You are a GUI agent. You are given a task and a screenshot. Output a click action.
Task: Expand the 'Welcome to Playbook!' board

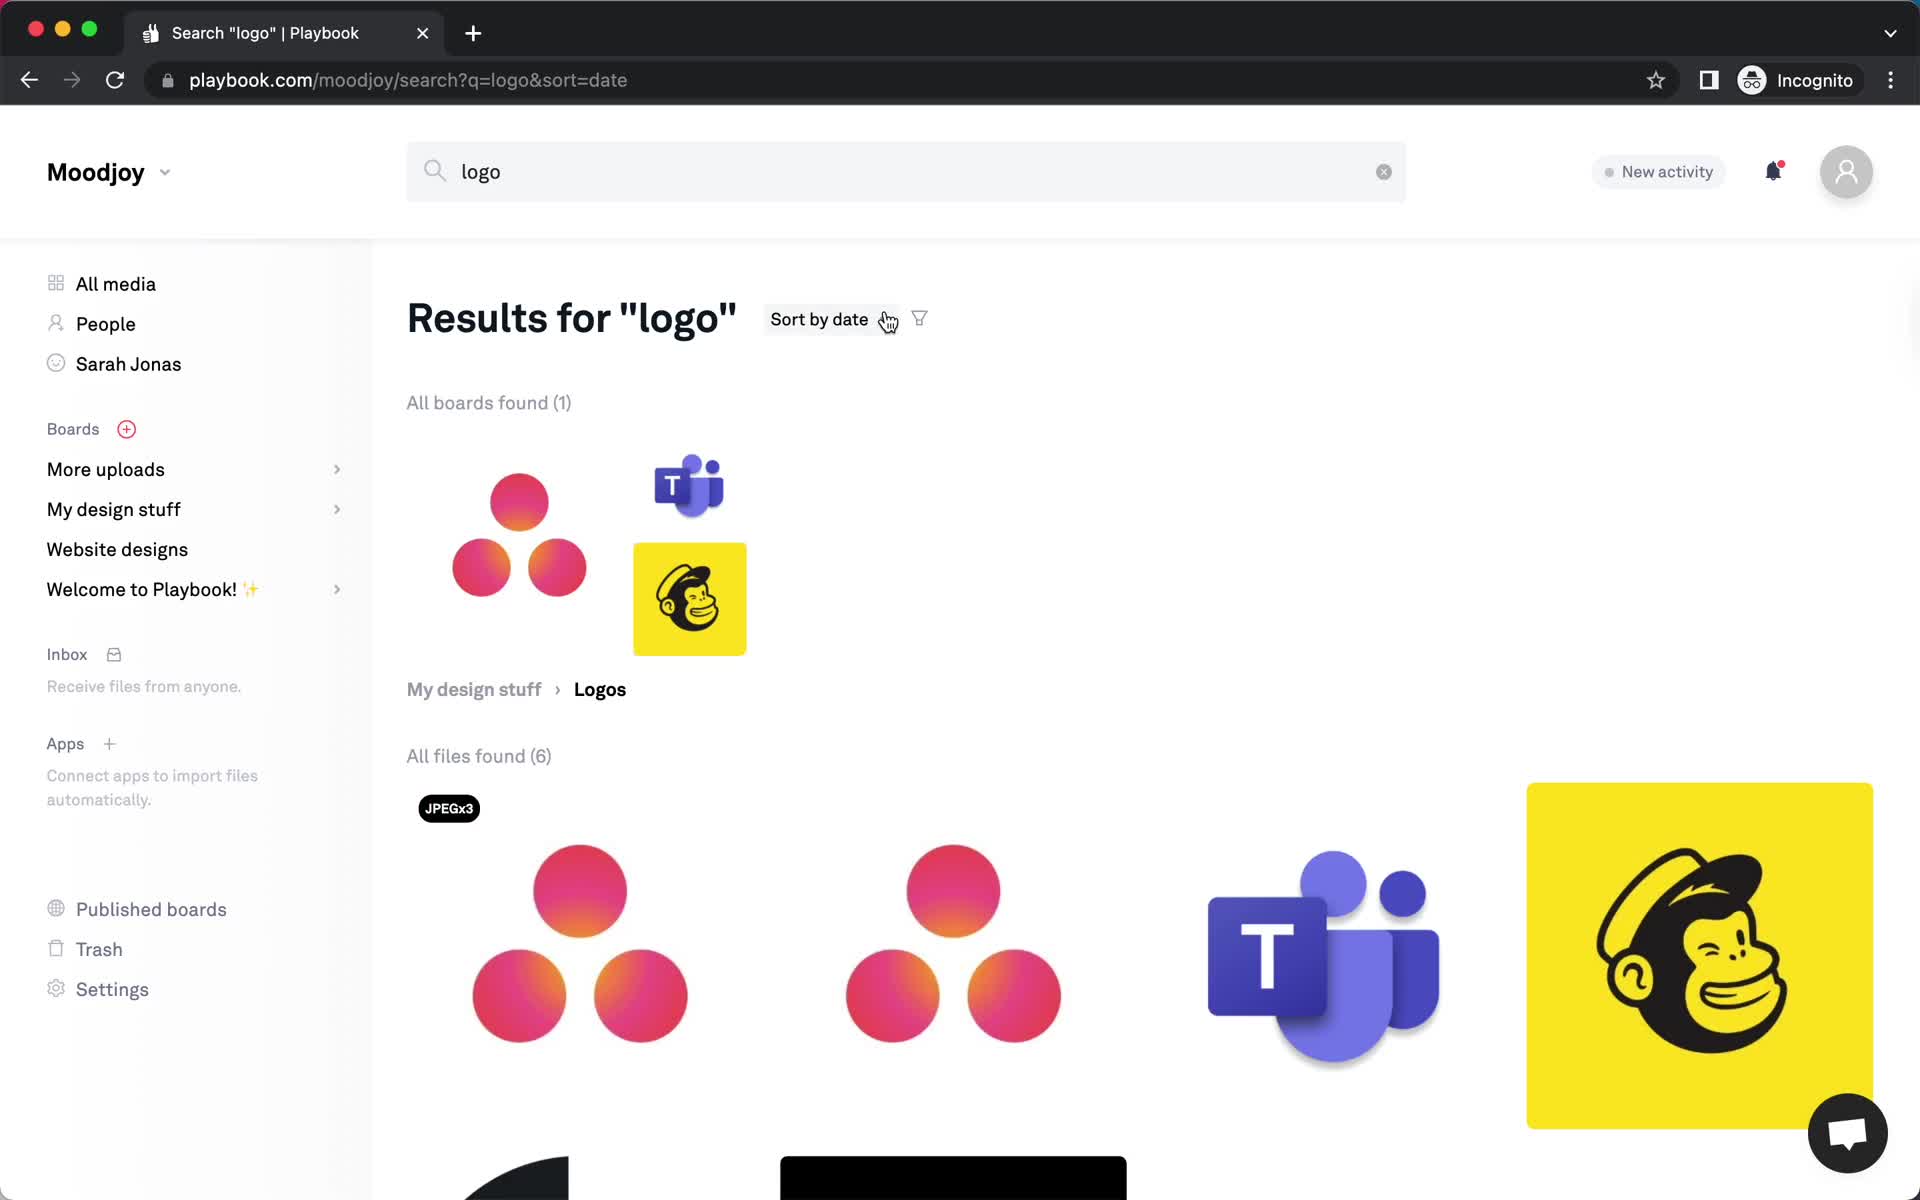tap(336, 590)
